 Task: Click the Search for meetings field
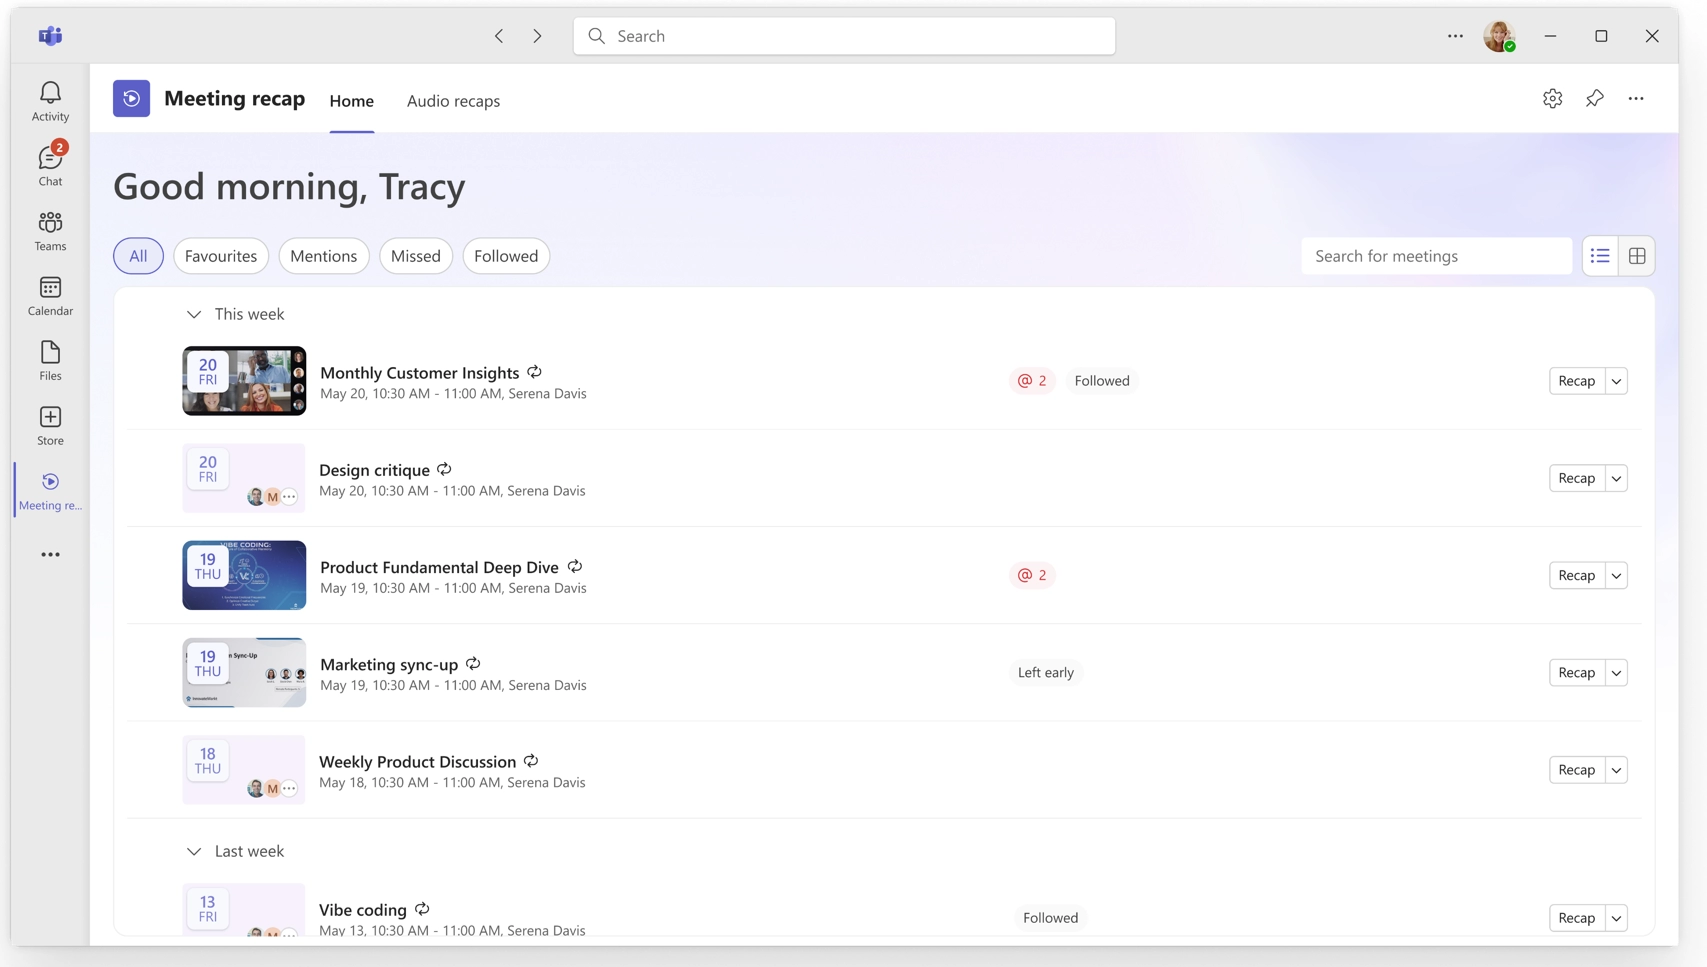point(1436,256)
